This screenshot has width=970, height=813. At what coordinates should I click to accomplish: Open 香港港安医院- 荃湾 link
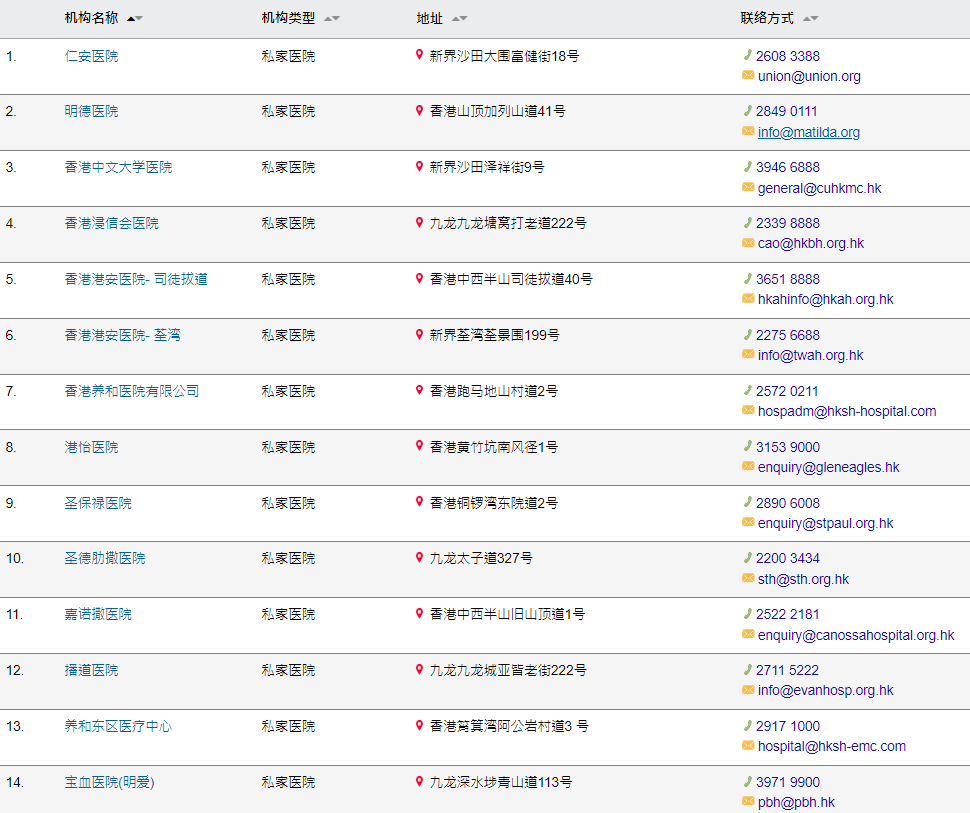(x=122, y=335)
